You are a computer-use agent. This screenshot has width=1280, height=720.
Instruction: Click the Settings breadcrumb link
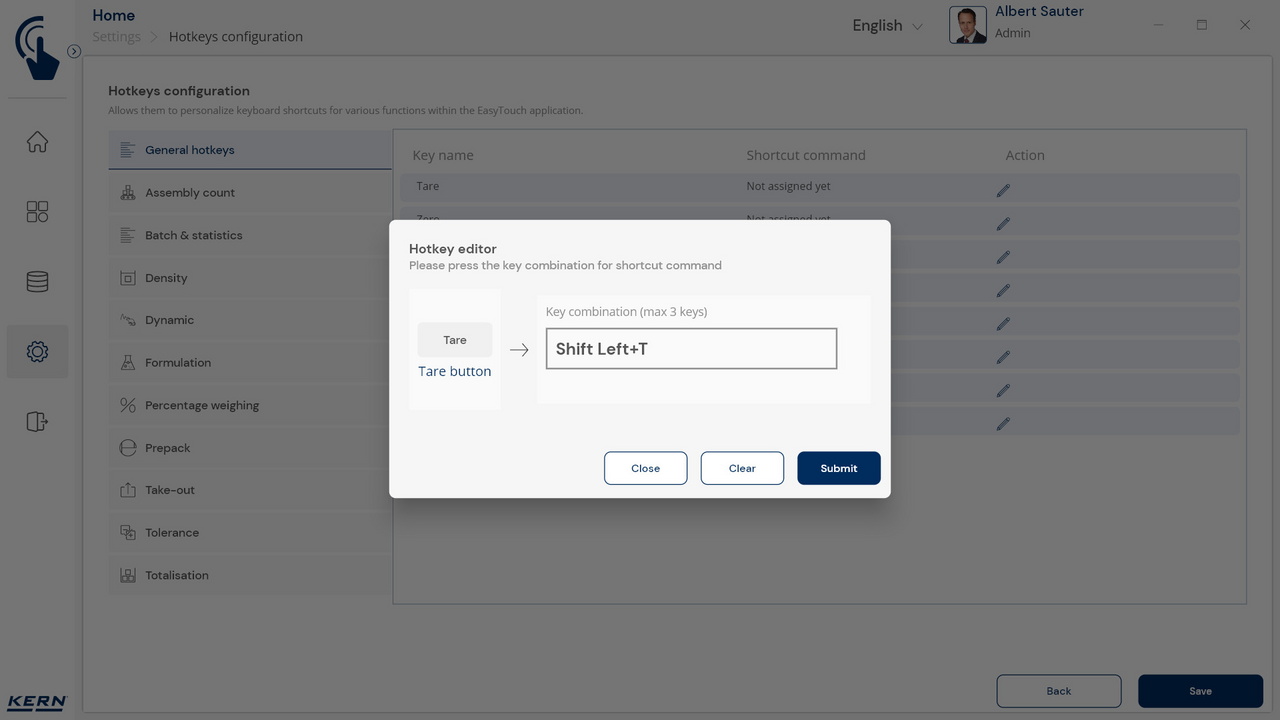(116, 37)
